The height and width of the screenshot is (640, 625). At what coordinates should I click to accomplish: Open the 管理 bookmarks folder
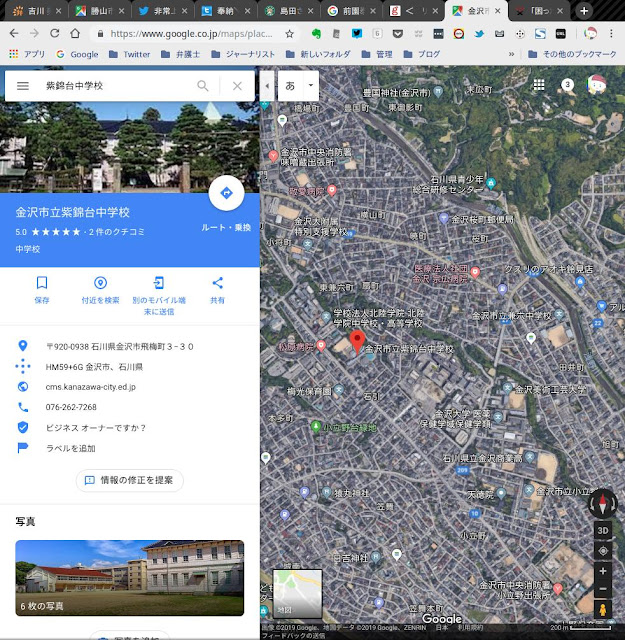pos(377,54)
